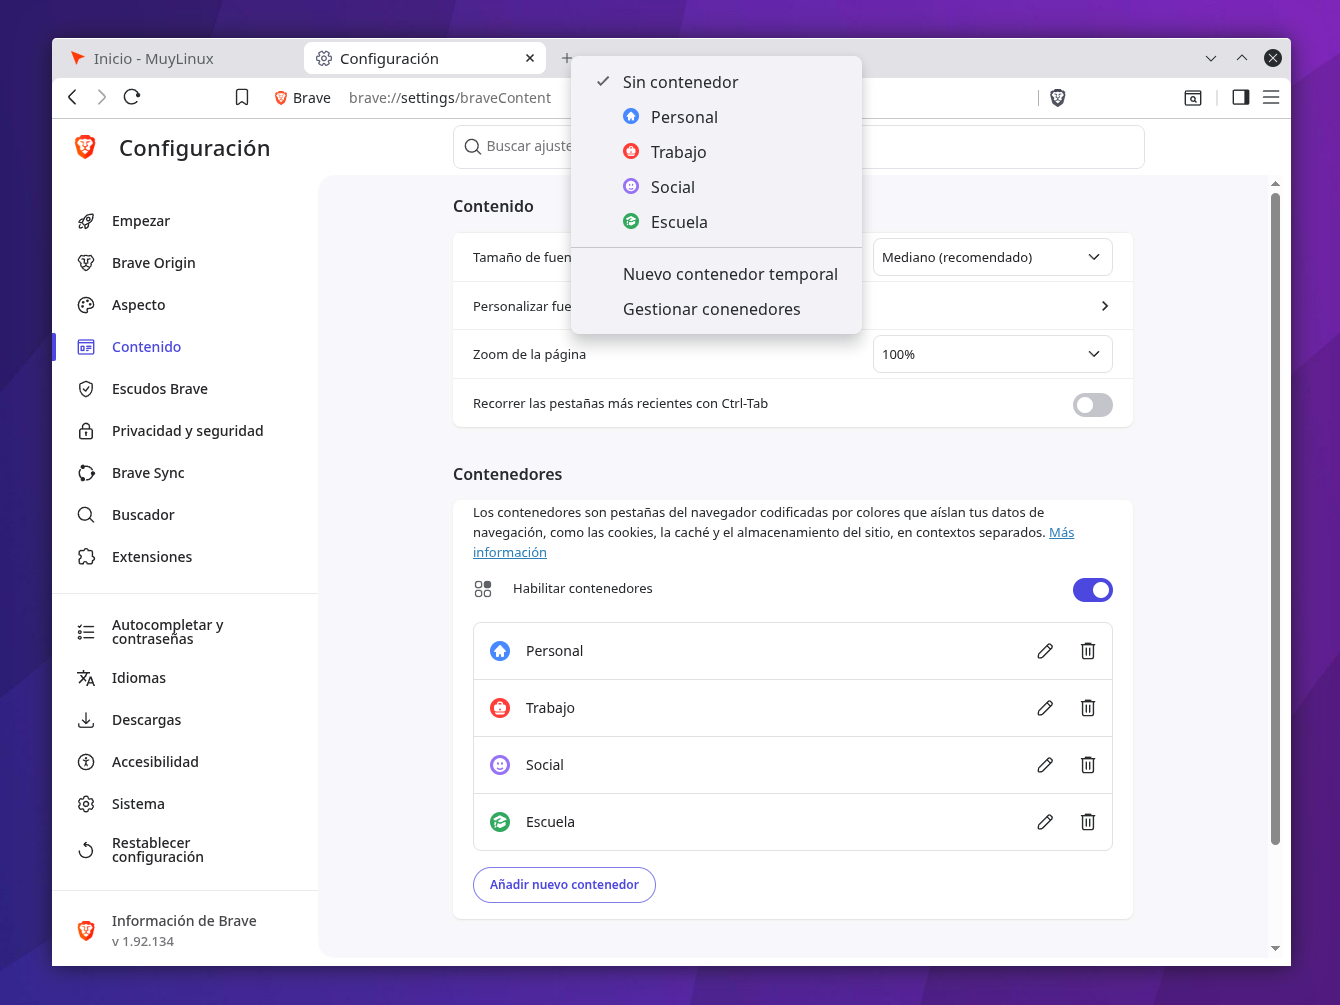Image resolution: width=1340 pixels, height=1005 pixels.
Task: Click the puzzle icon next to Extensiones
Action: [x=86, y=557]
